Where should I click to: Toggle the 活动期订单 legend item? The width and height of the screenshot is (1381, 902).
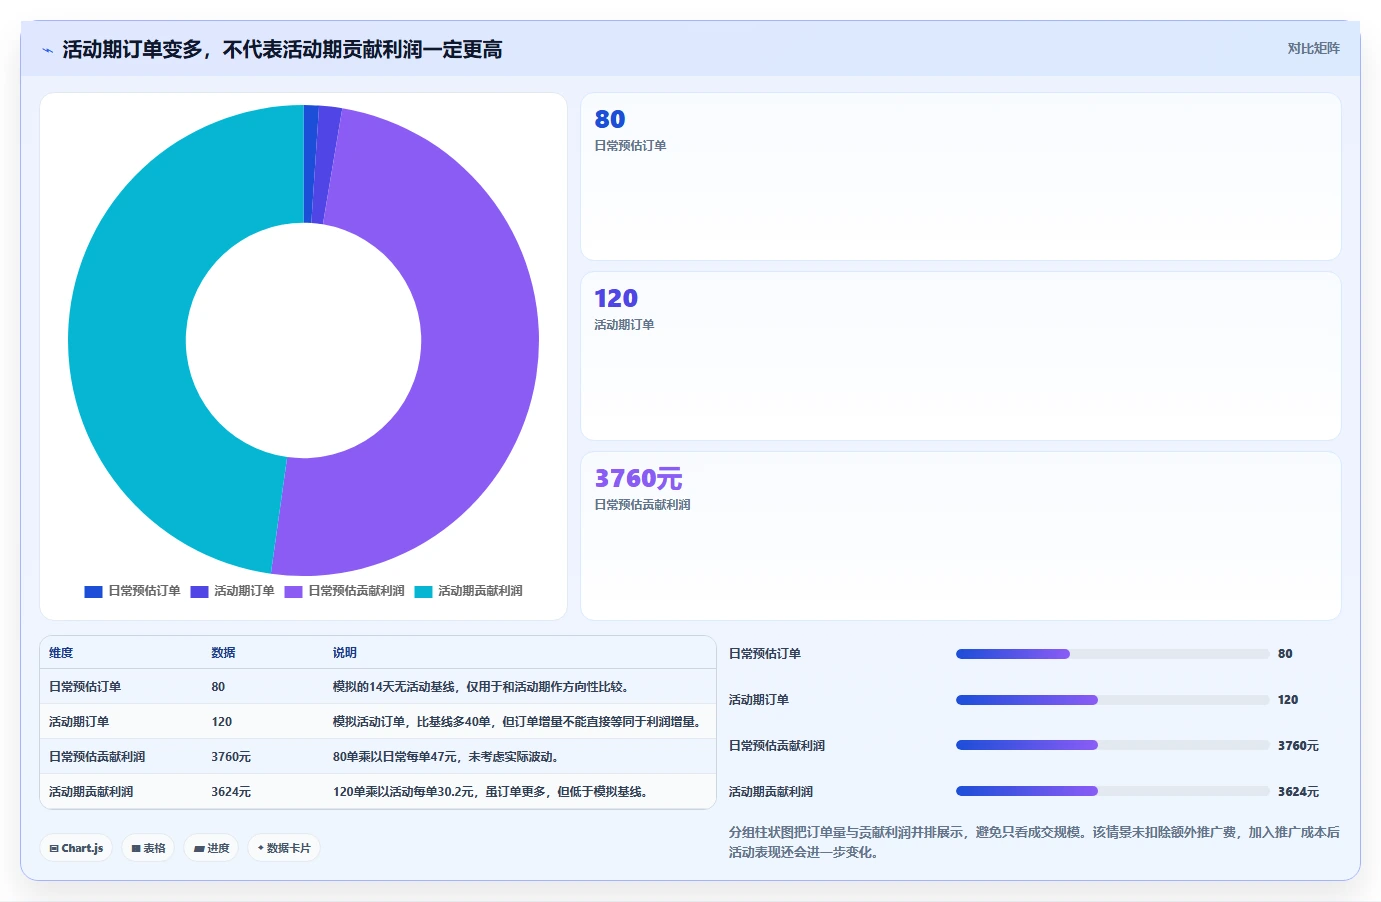coord(233,591)
